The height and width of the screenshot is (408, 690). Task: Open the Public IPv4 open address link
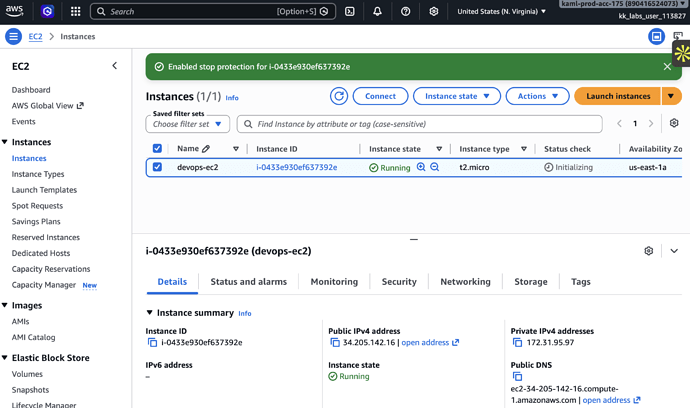[x=430, y=342]
